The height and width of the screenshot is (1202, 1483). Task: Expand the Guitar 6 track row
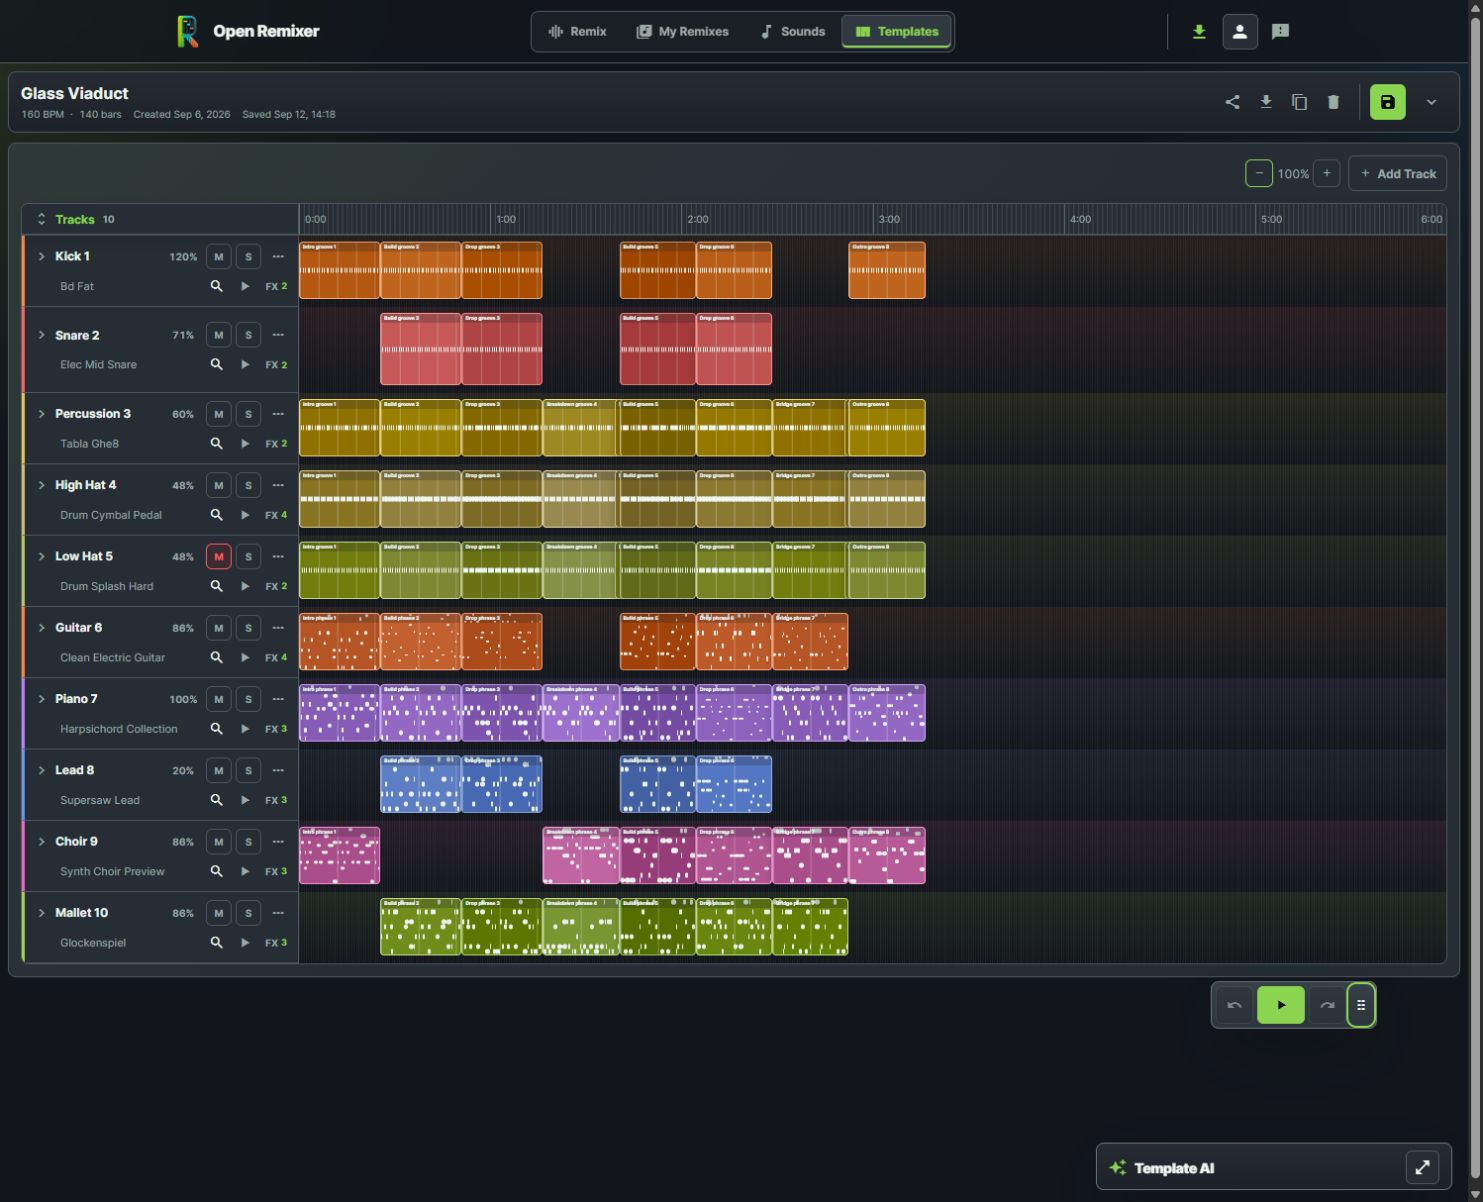coord(41,628)
